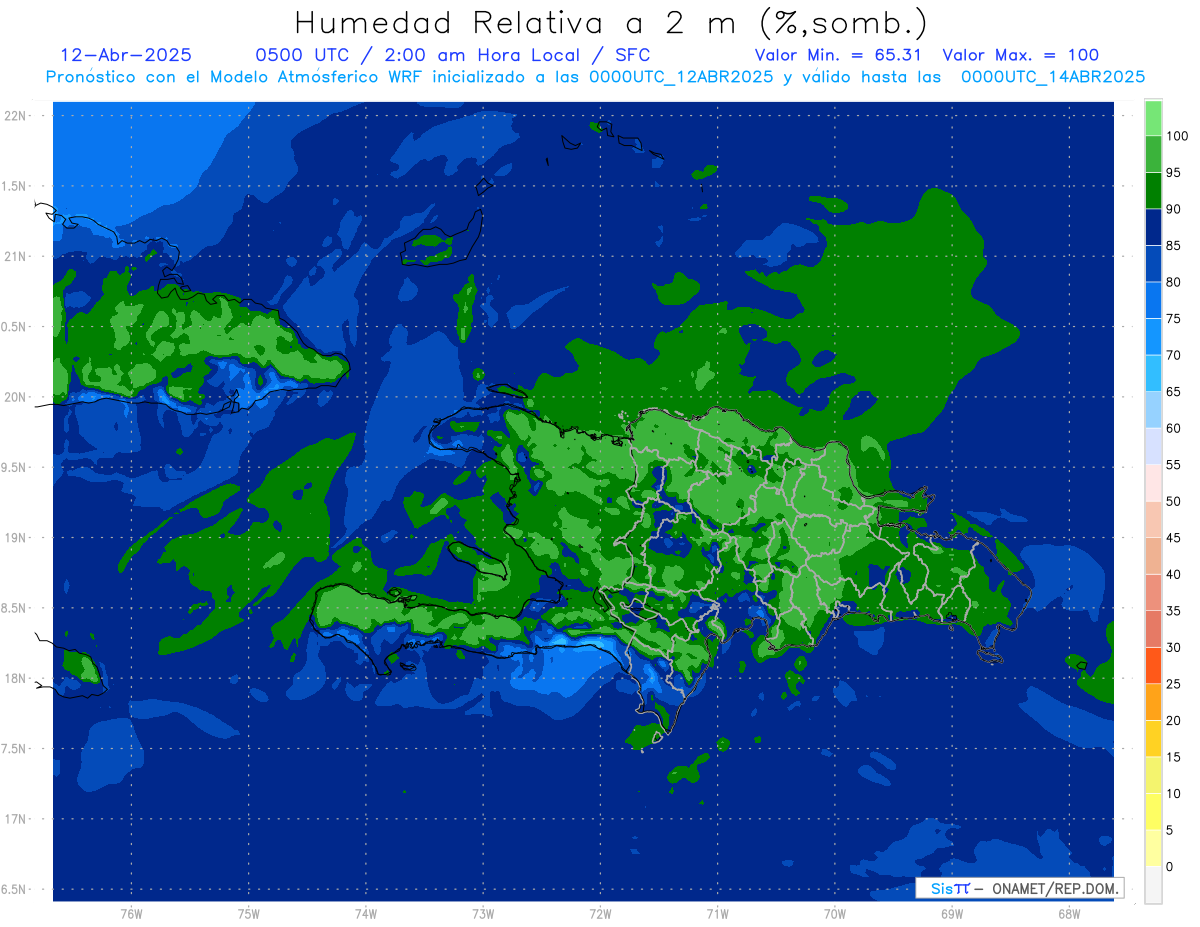Screen dimensions: 1200x927
Task: Pick the sky-blue swatch between 70 and 65
Action: 1153,374
